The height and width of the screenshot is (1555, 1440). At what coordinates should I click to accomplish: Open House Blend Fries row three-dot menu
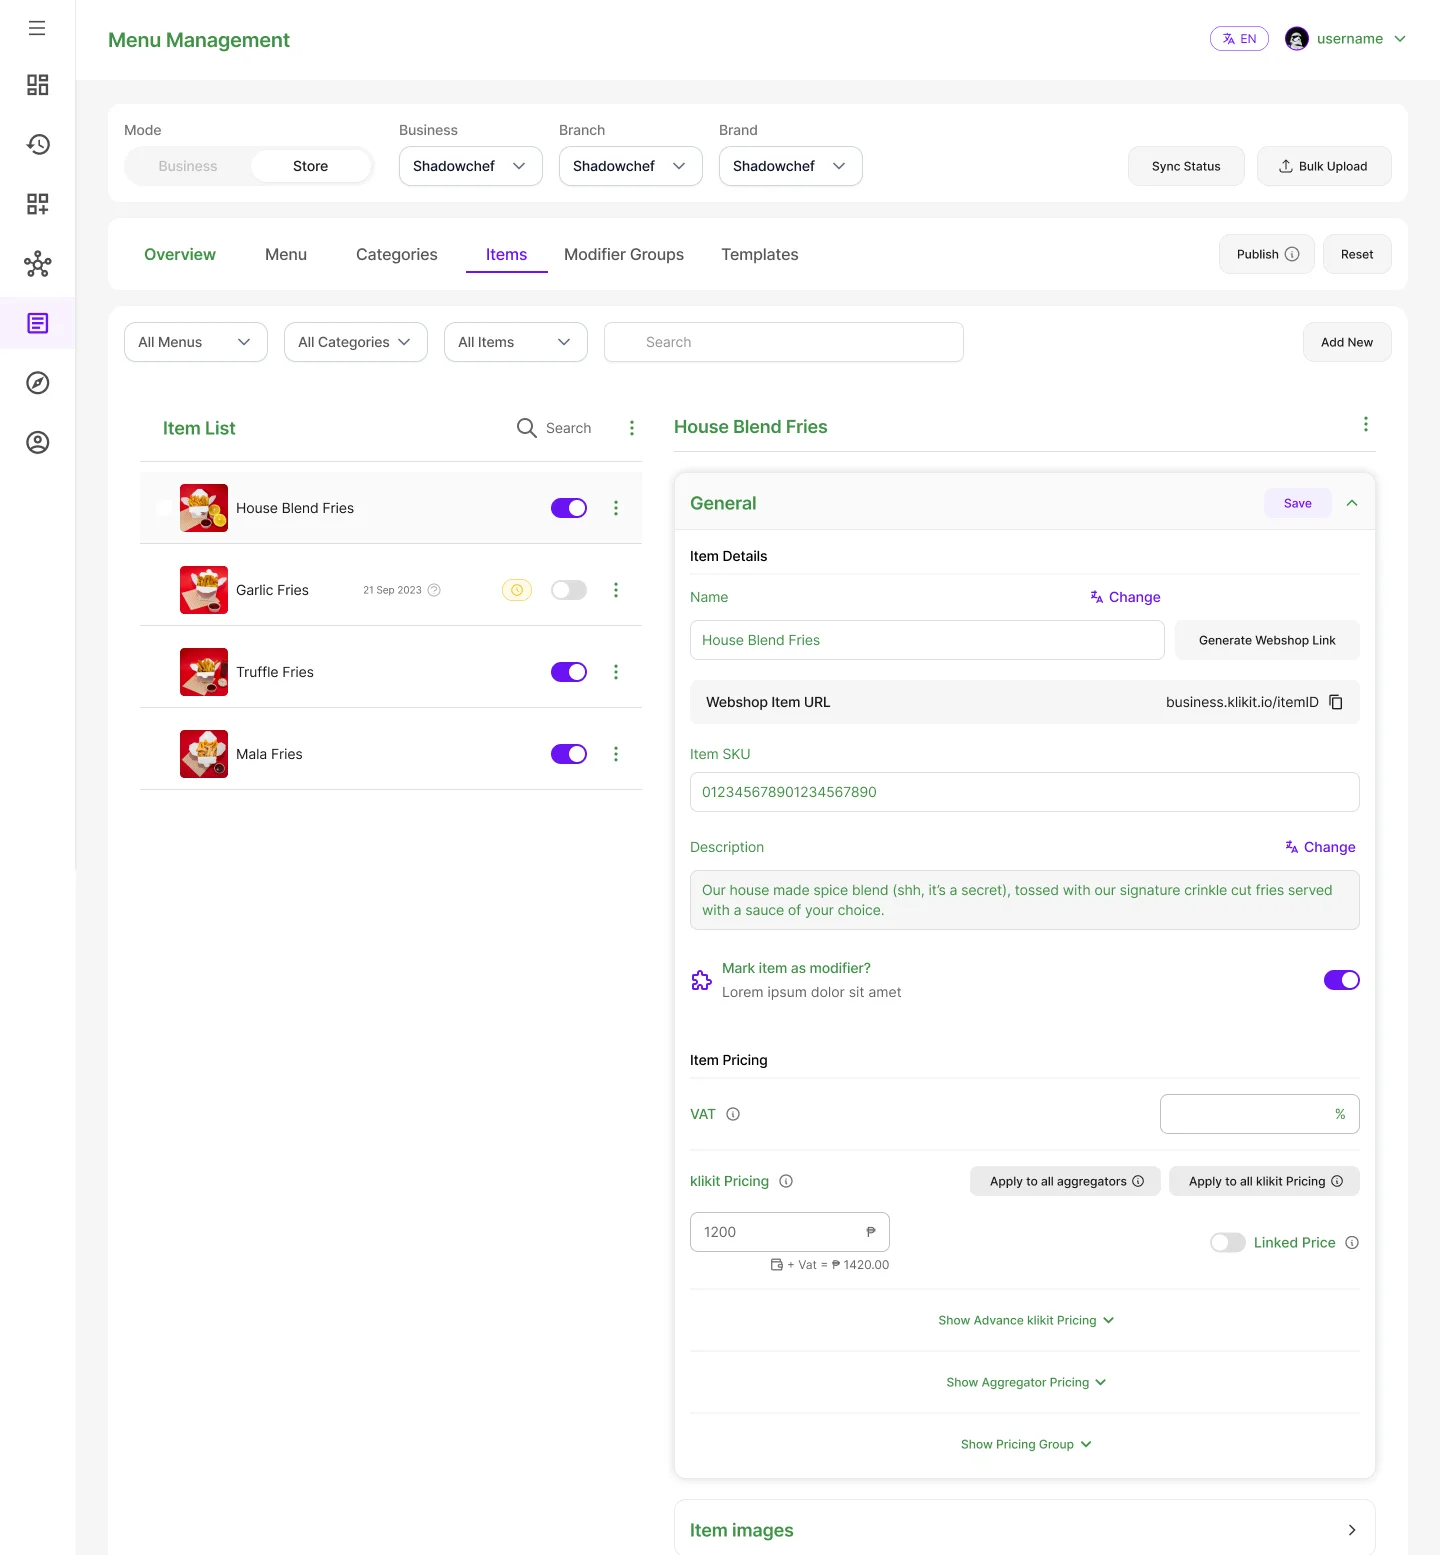pos(616,508)
